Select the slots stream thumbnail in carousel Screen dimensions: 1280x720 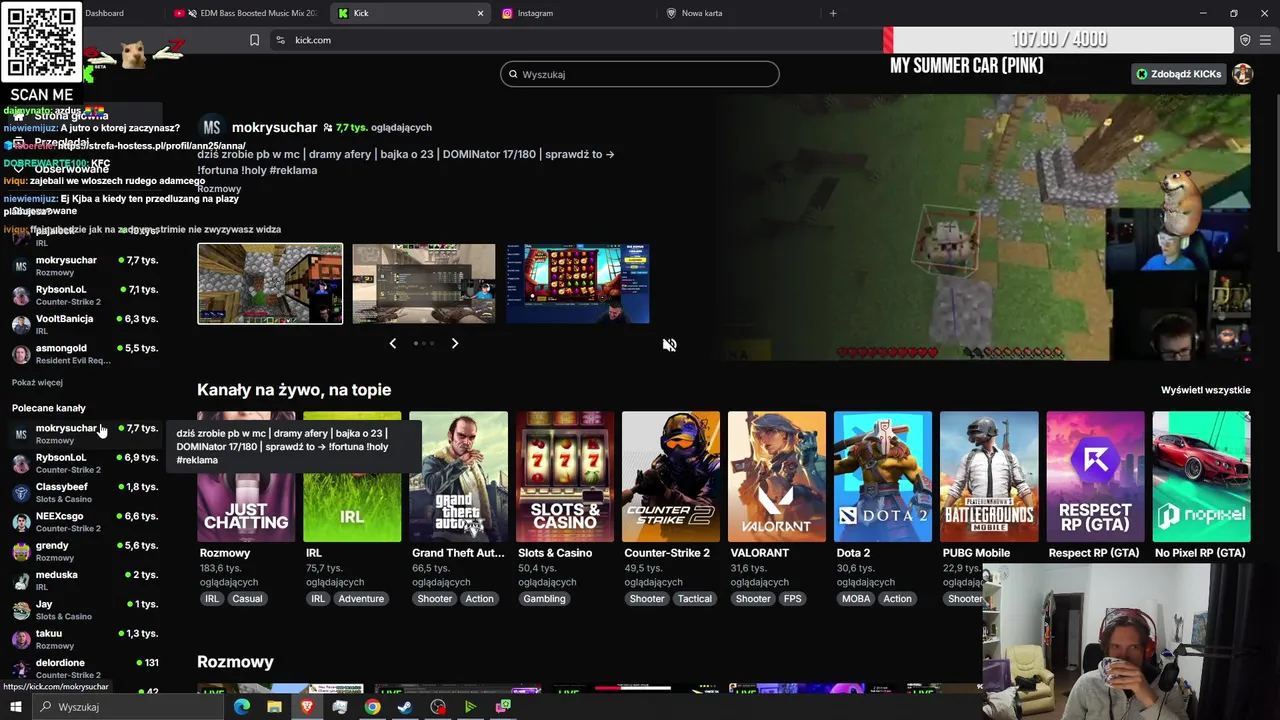tap(578, 284)
